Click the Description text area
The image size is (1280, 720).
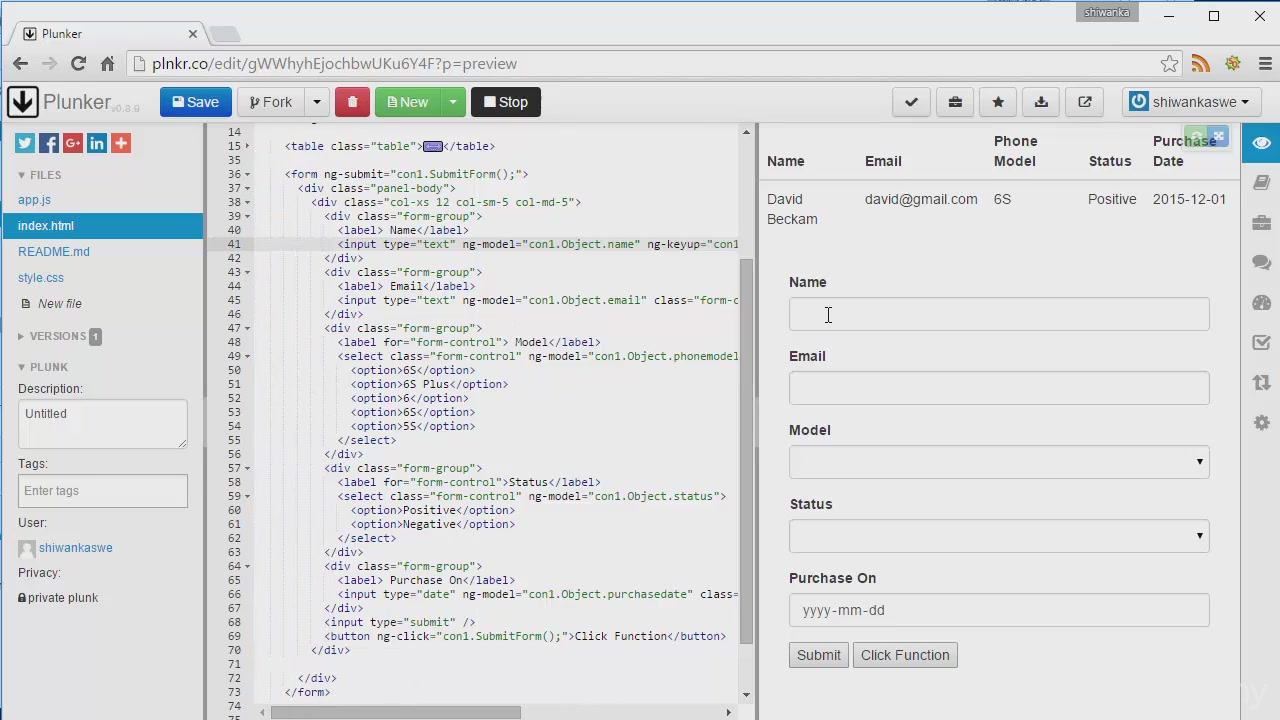[x=102, y=423]
